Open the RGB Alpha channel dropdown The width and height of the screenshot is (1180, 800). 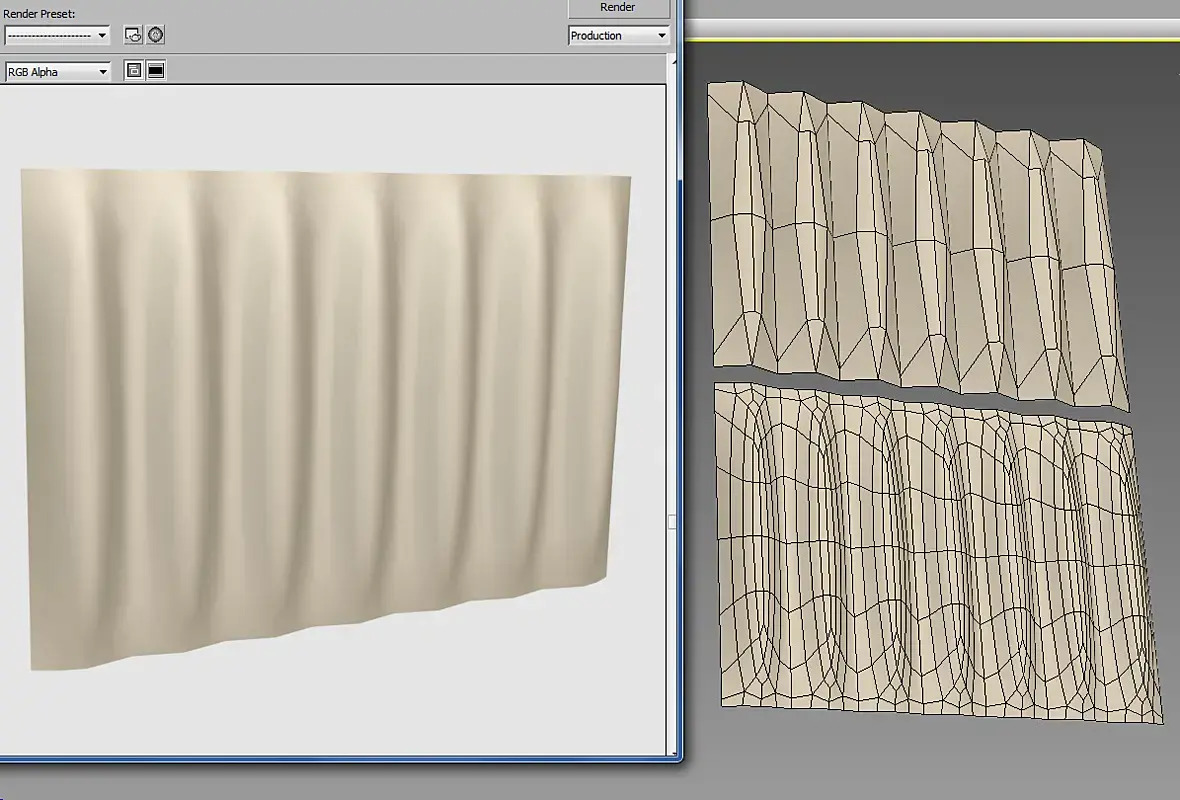click(x=57, y=72)
